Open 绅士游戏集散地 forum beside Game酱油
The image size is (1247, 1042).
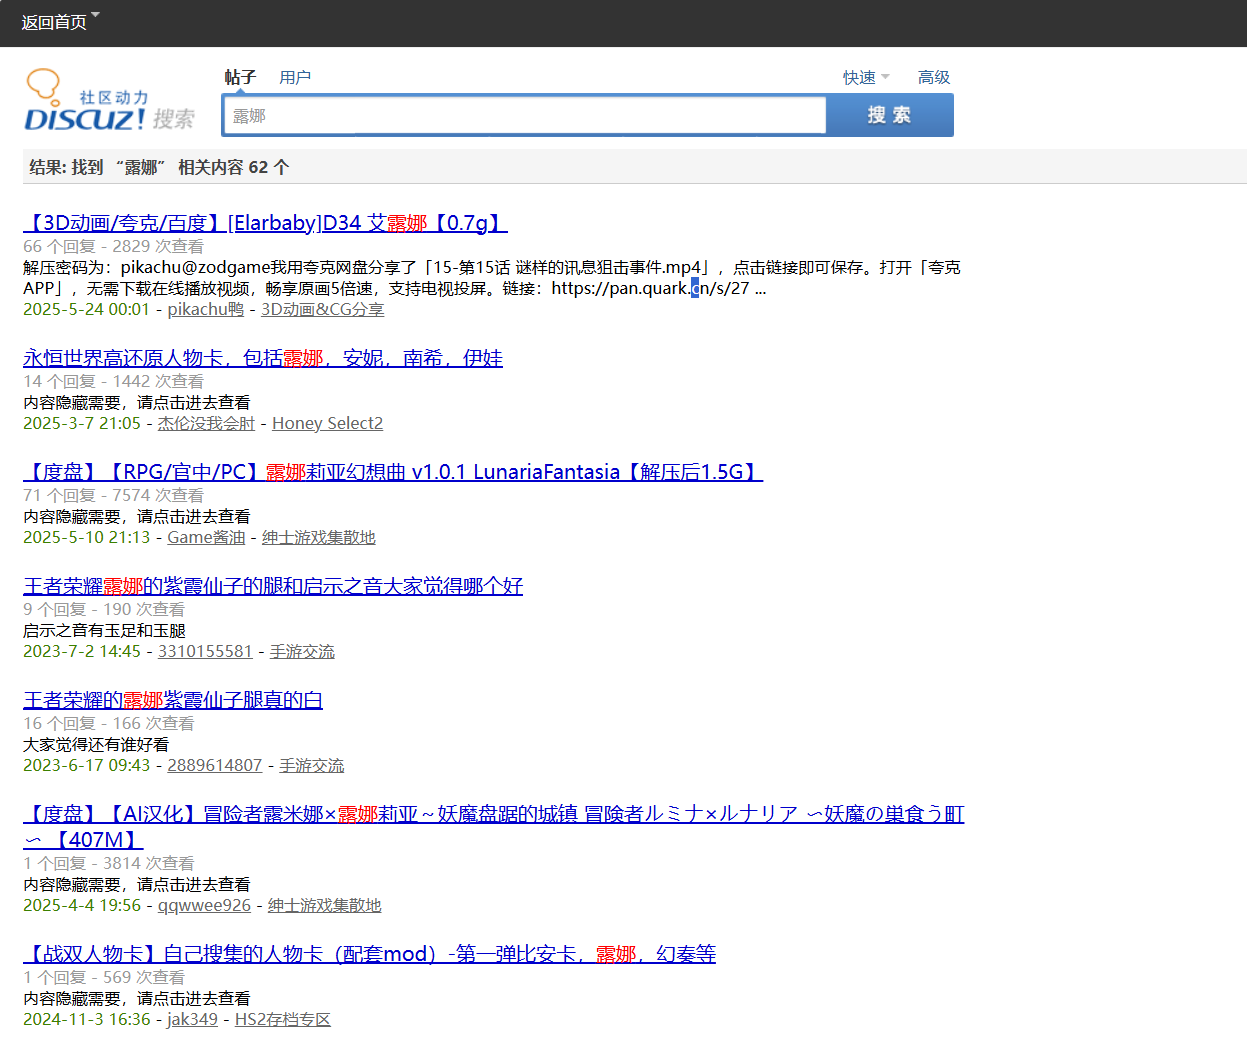pos(319,538)
